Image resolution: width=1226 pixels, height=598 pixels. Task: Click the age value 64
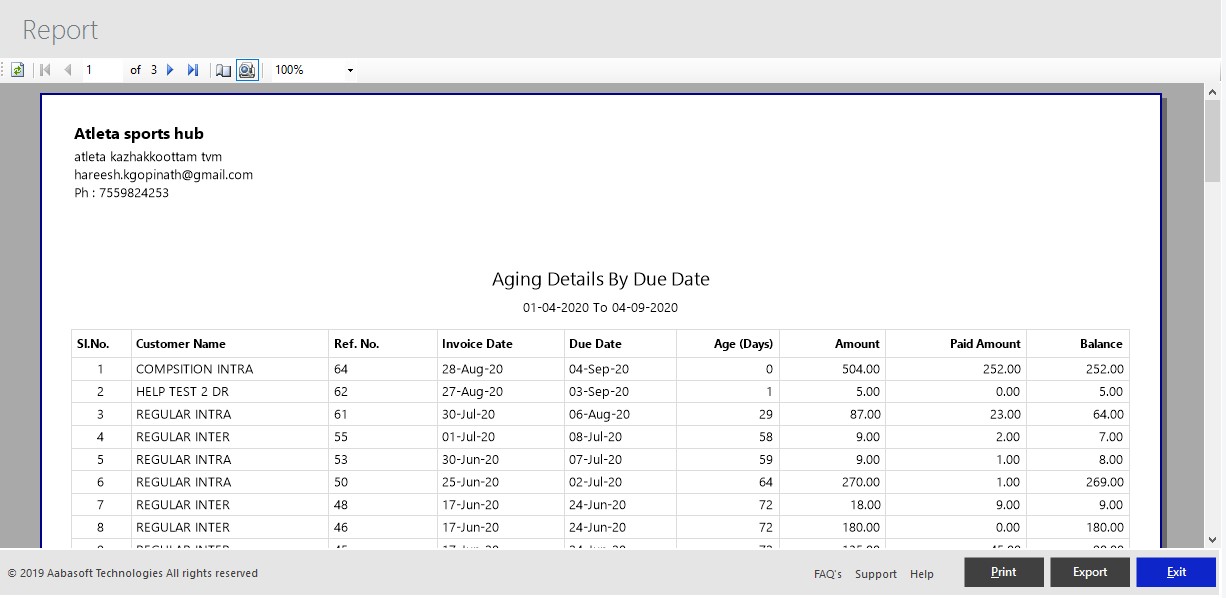pyautogui.click(x=766, y=482)
